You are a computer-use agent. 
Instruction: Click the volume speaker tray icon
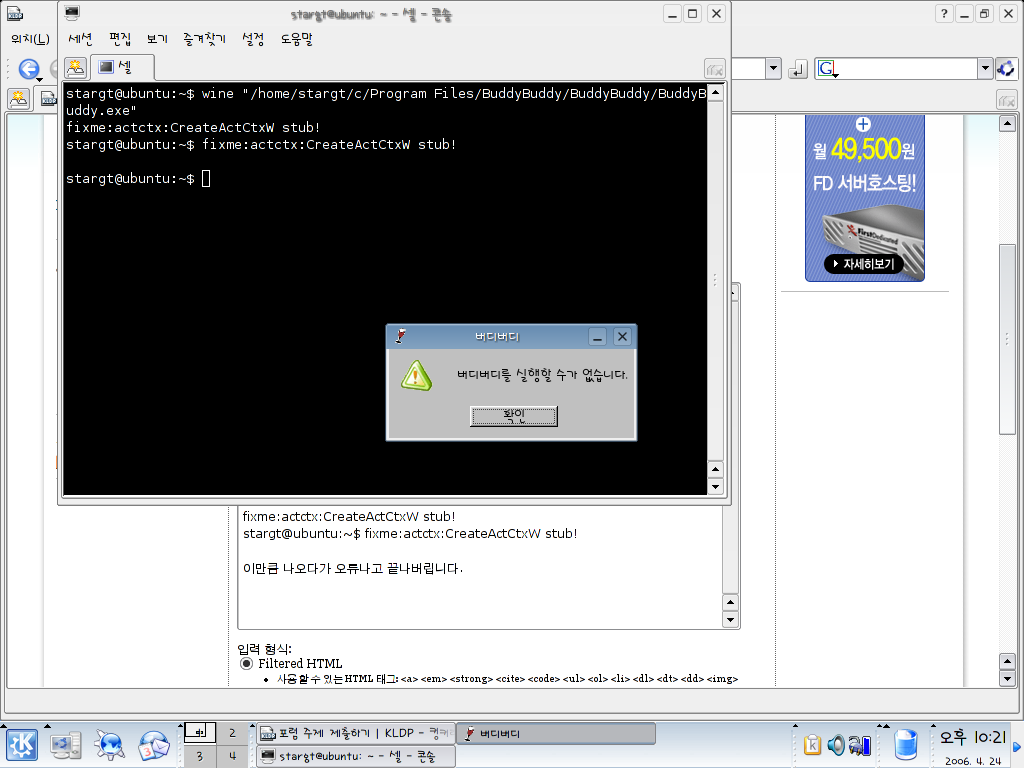coord(837,744)
